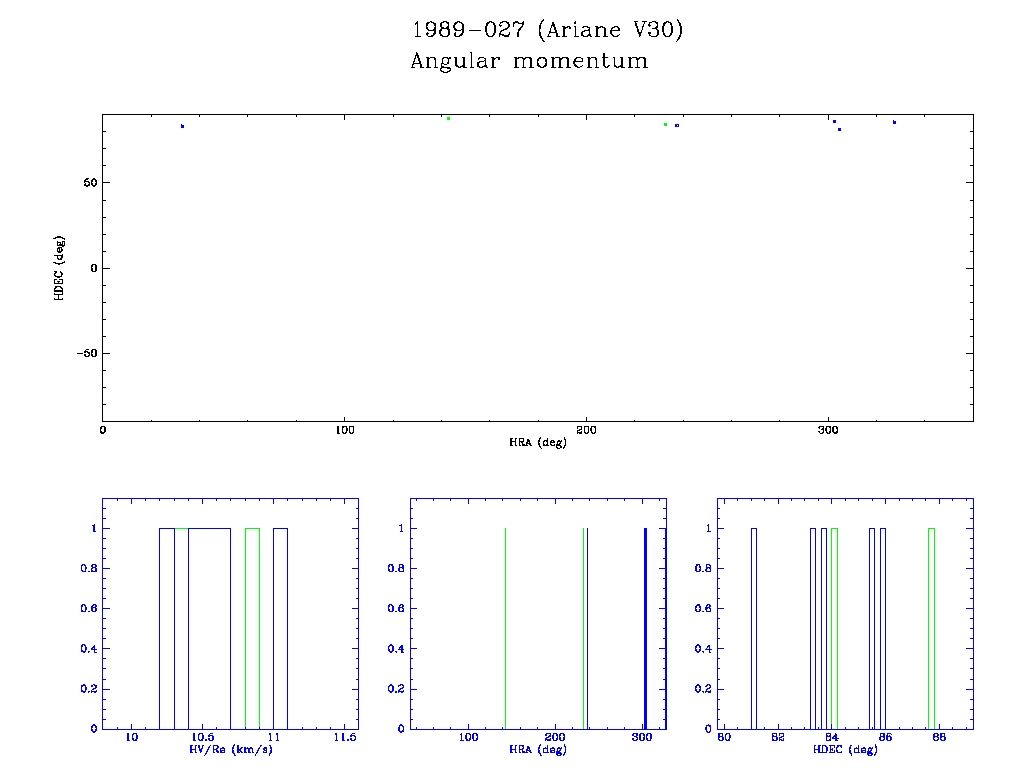This screenshot has height=768, width=1024.
Task: Click the 'HRA (deg)' label under the middle histogram
Action: (537, 749)
